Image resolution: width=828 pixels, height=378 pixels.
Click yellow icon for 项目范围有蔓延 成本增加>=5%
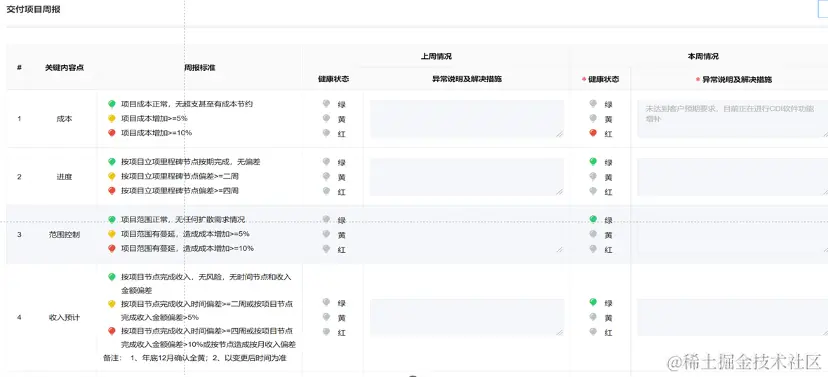tap(111, 233)
